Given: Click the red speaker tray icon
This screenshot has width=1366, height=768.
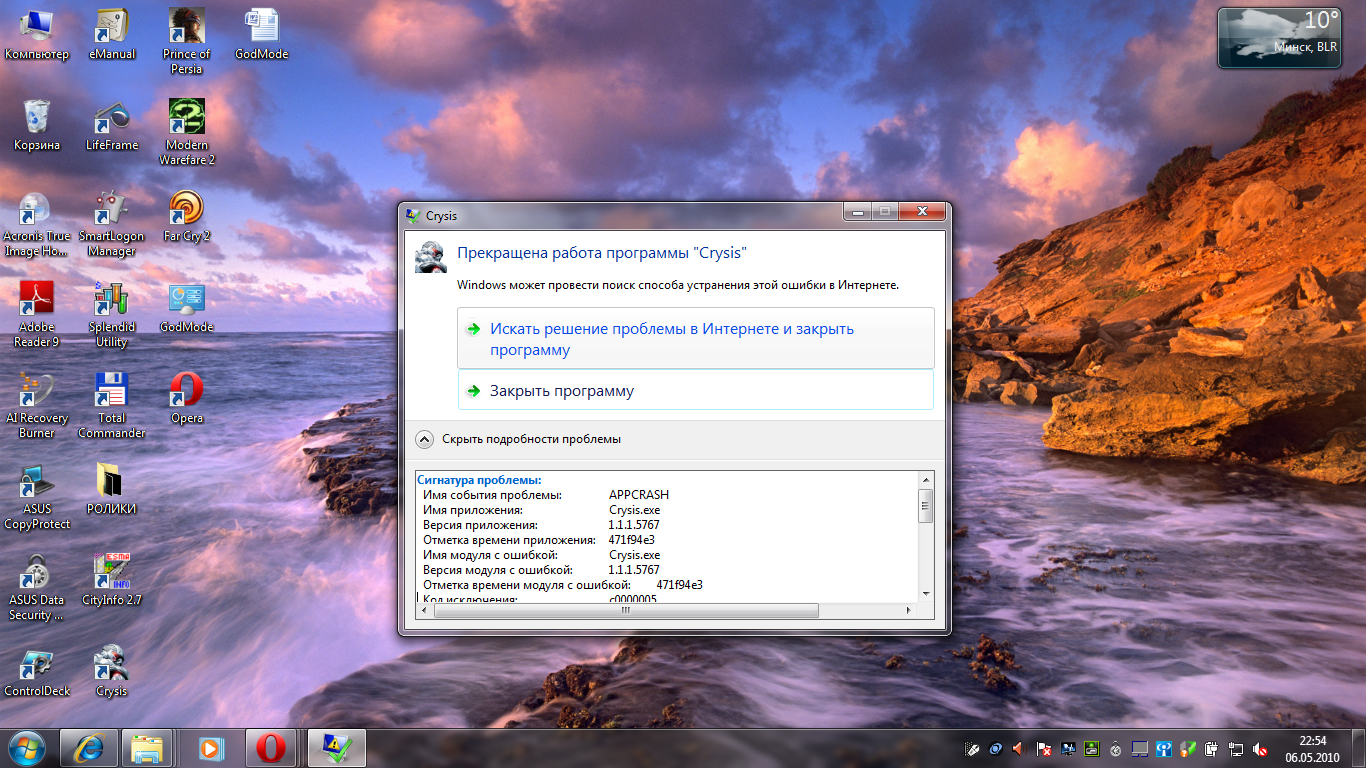Looking at the screenshot, I should click(1020, 748).
